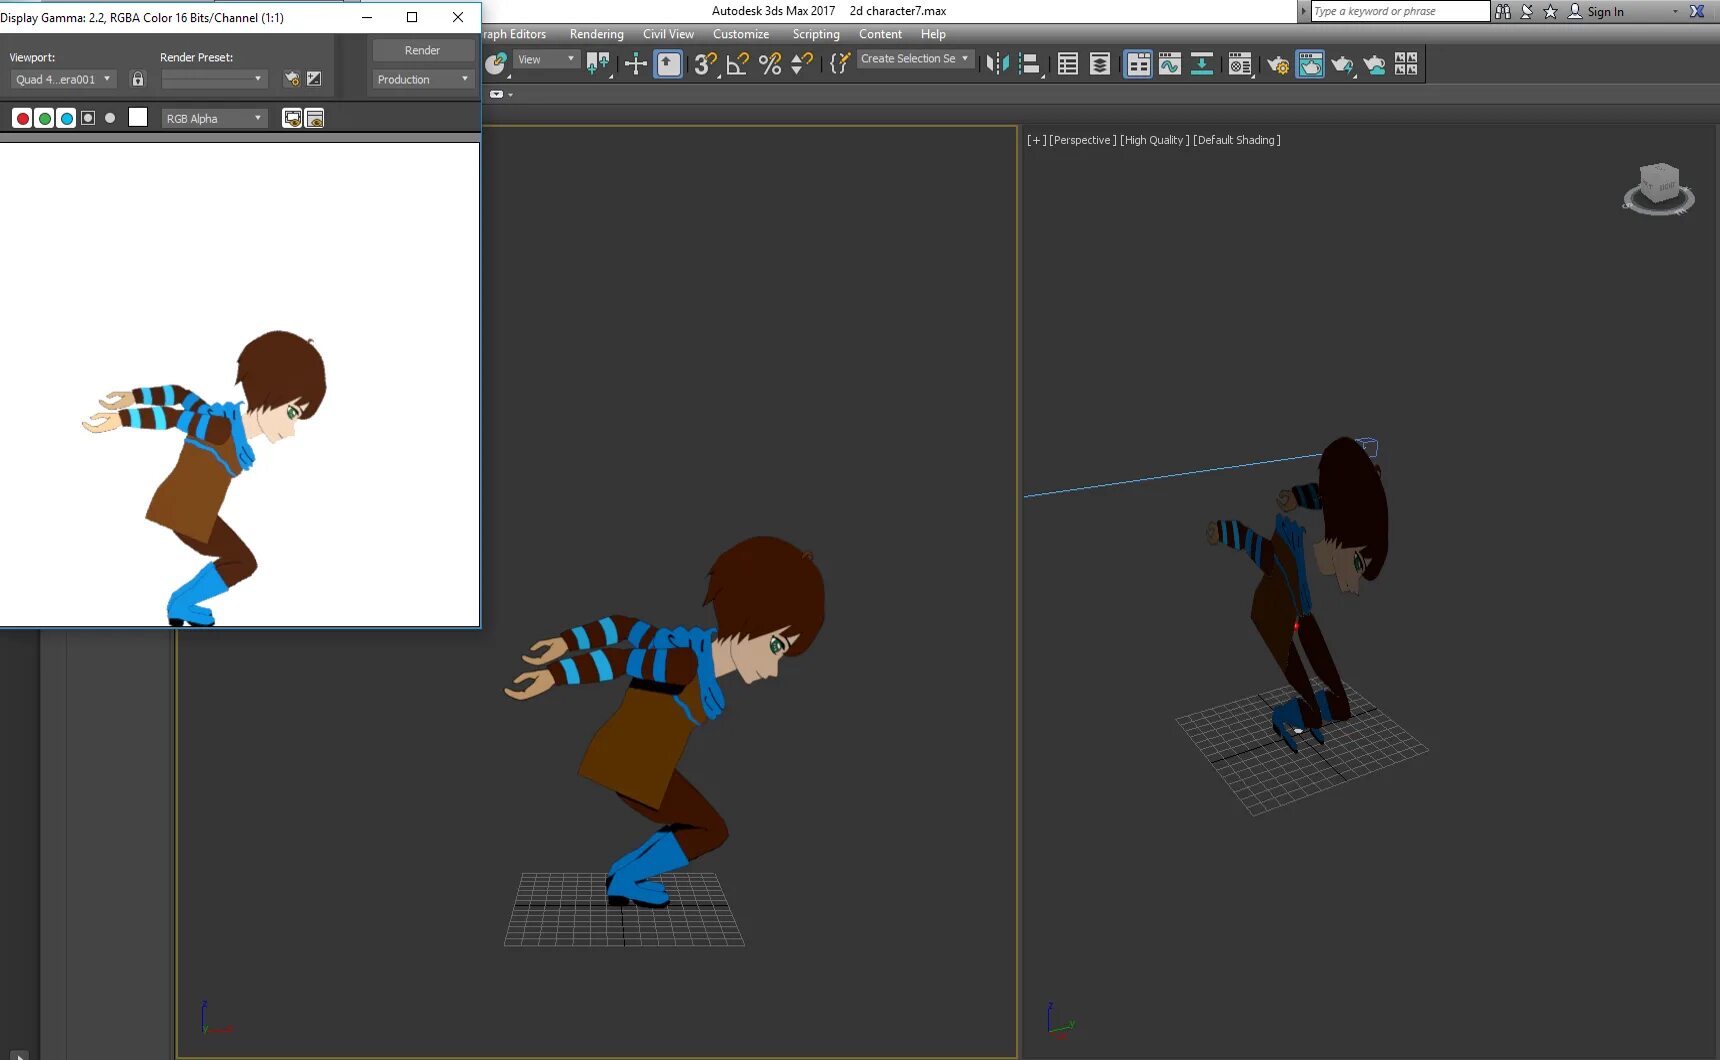Toggle the Angle Snap icon
Image resolution: width=1720 pixels, height=1060 pixels.
click(737, 65)
